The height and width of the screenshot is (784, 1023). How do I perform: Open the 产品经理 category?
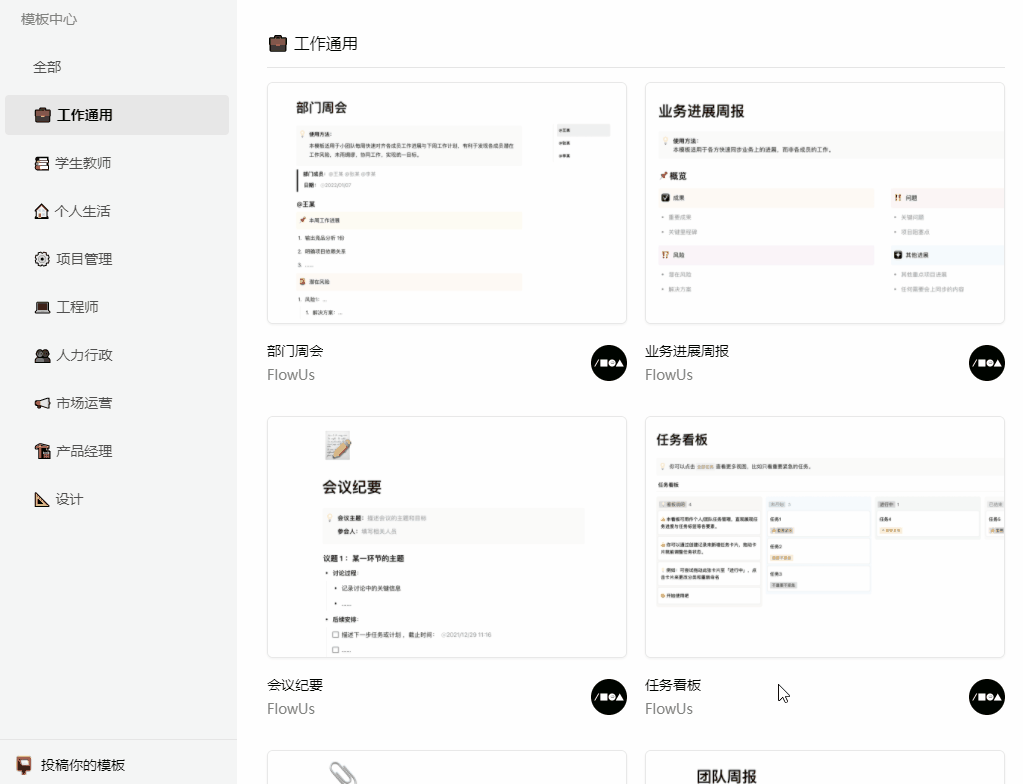pyautogui.click(x=117, y=451)
